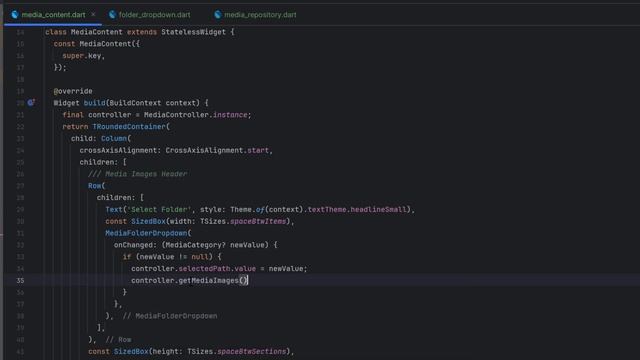Click the Row widget constructor
The width and height of the screenshot is (640, 360).
coord(95,186)
